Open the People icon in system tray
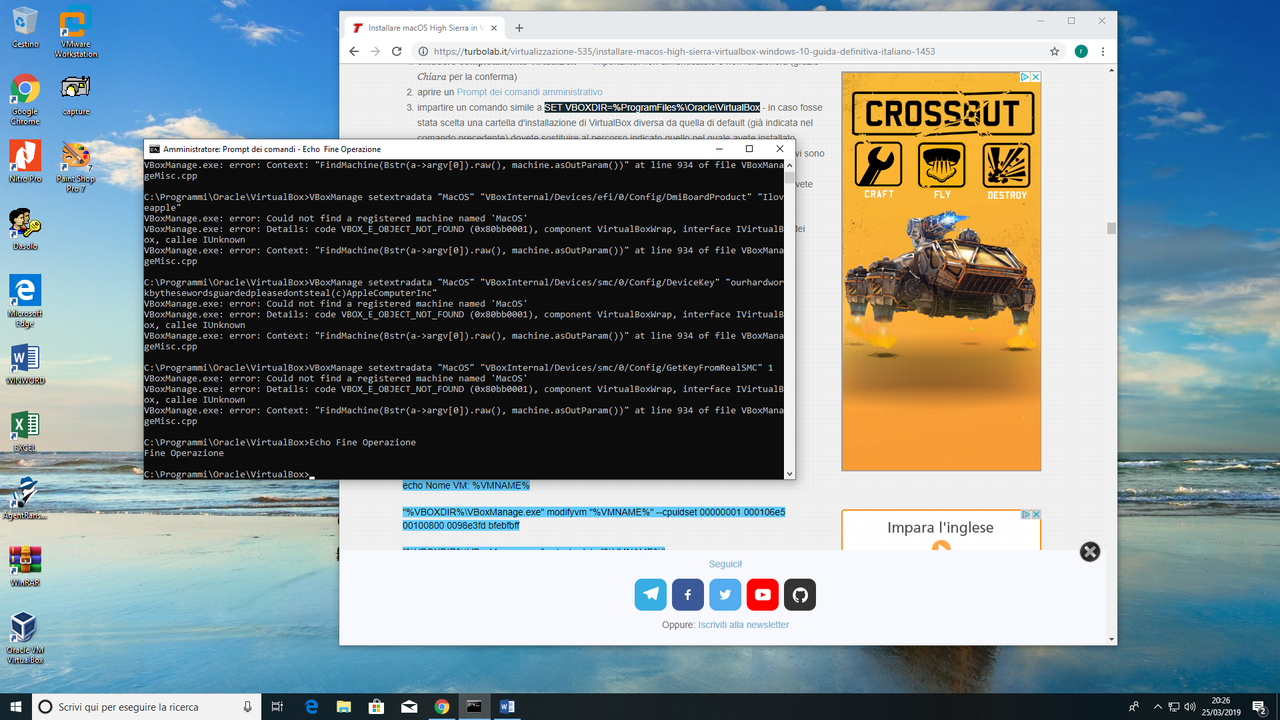This screenshot has height=720, width=1280. click(x=1134, y=706)
